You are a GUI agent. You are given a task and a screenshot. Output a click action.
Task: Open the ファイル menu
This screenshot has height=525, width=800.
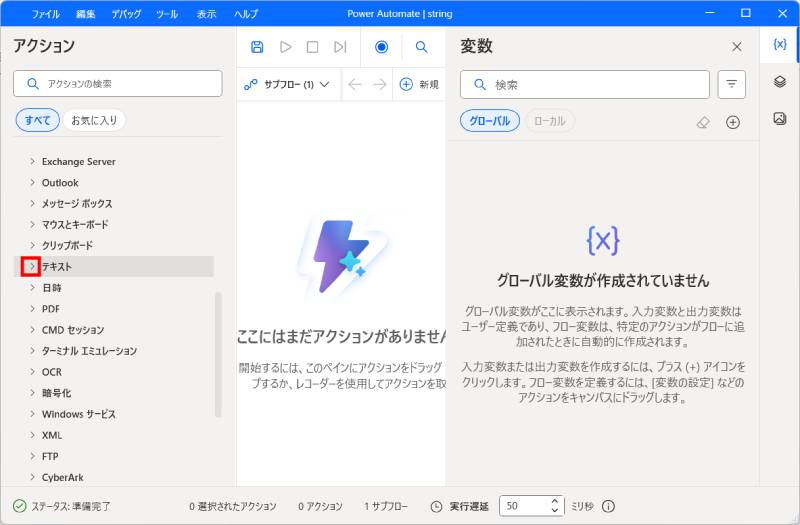tap(45, 14)
